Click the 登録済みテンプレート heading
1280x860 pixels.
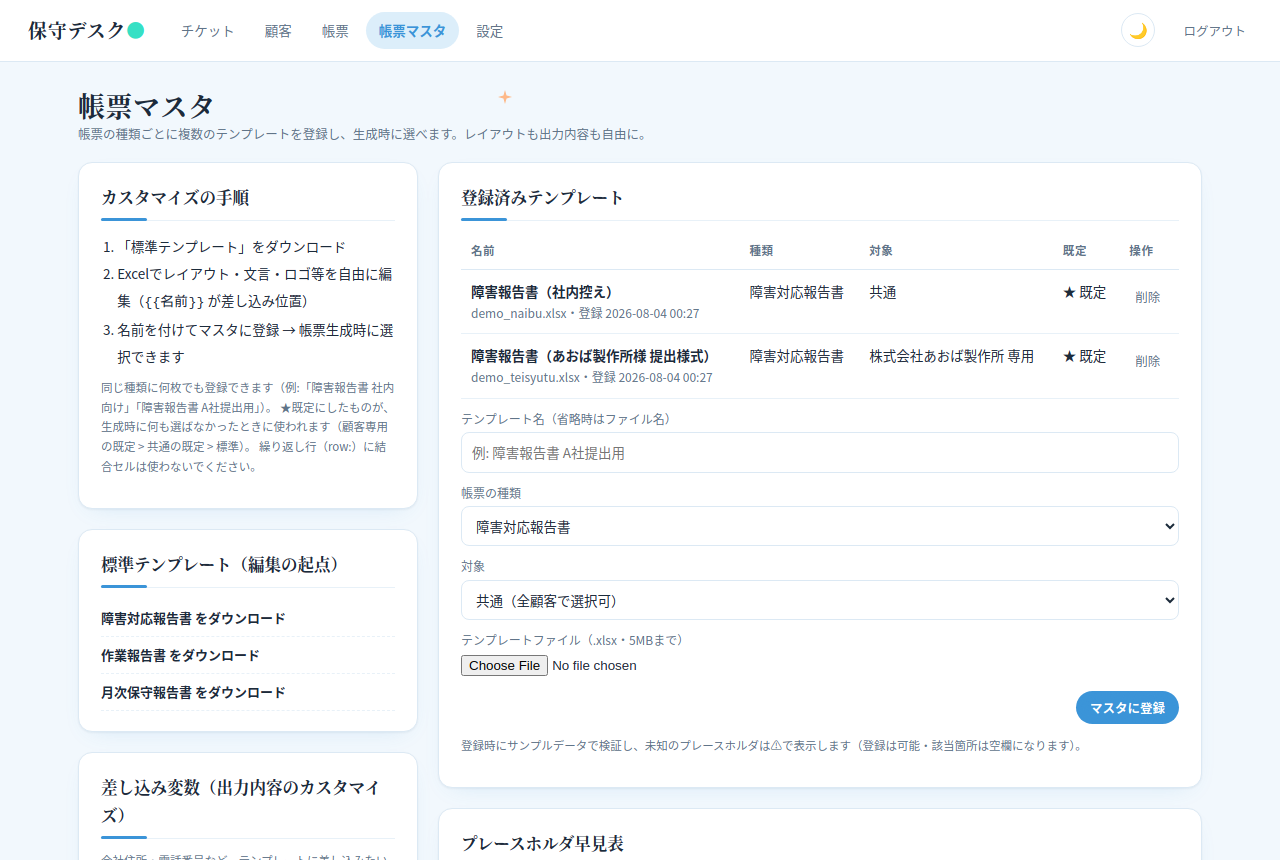(542, 198)
